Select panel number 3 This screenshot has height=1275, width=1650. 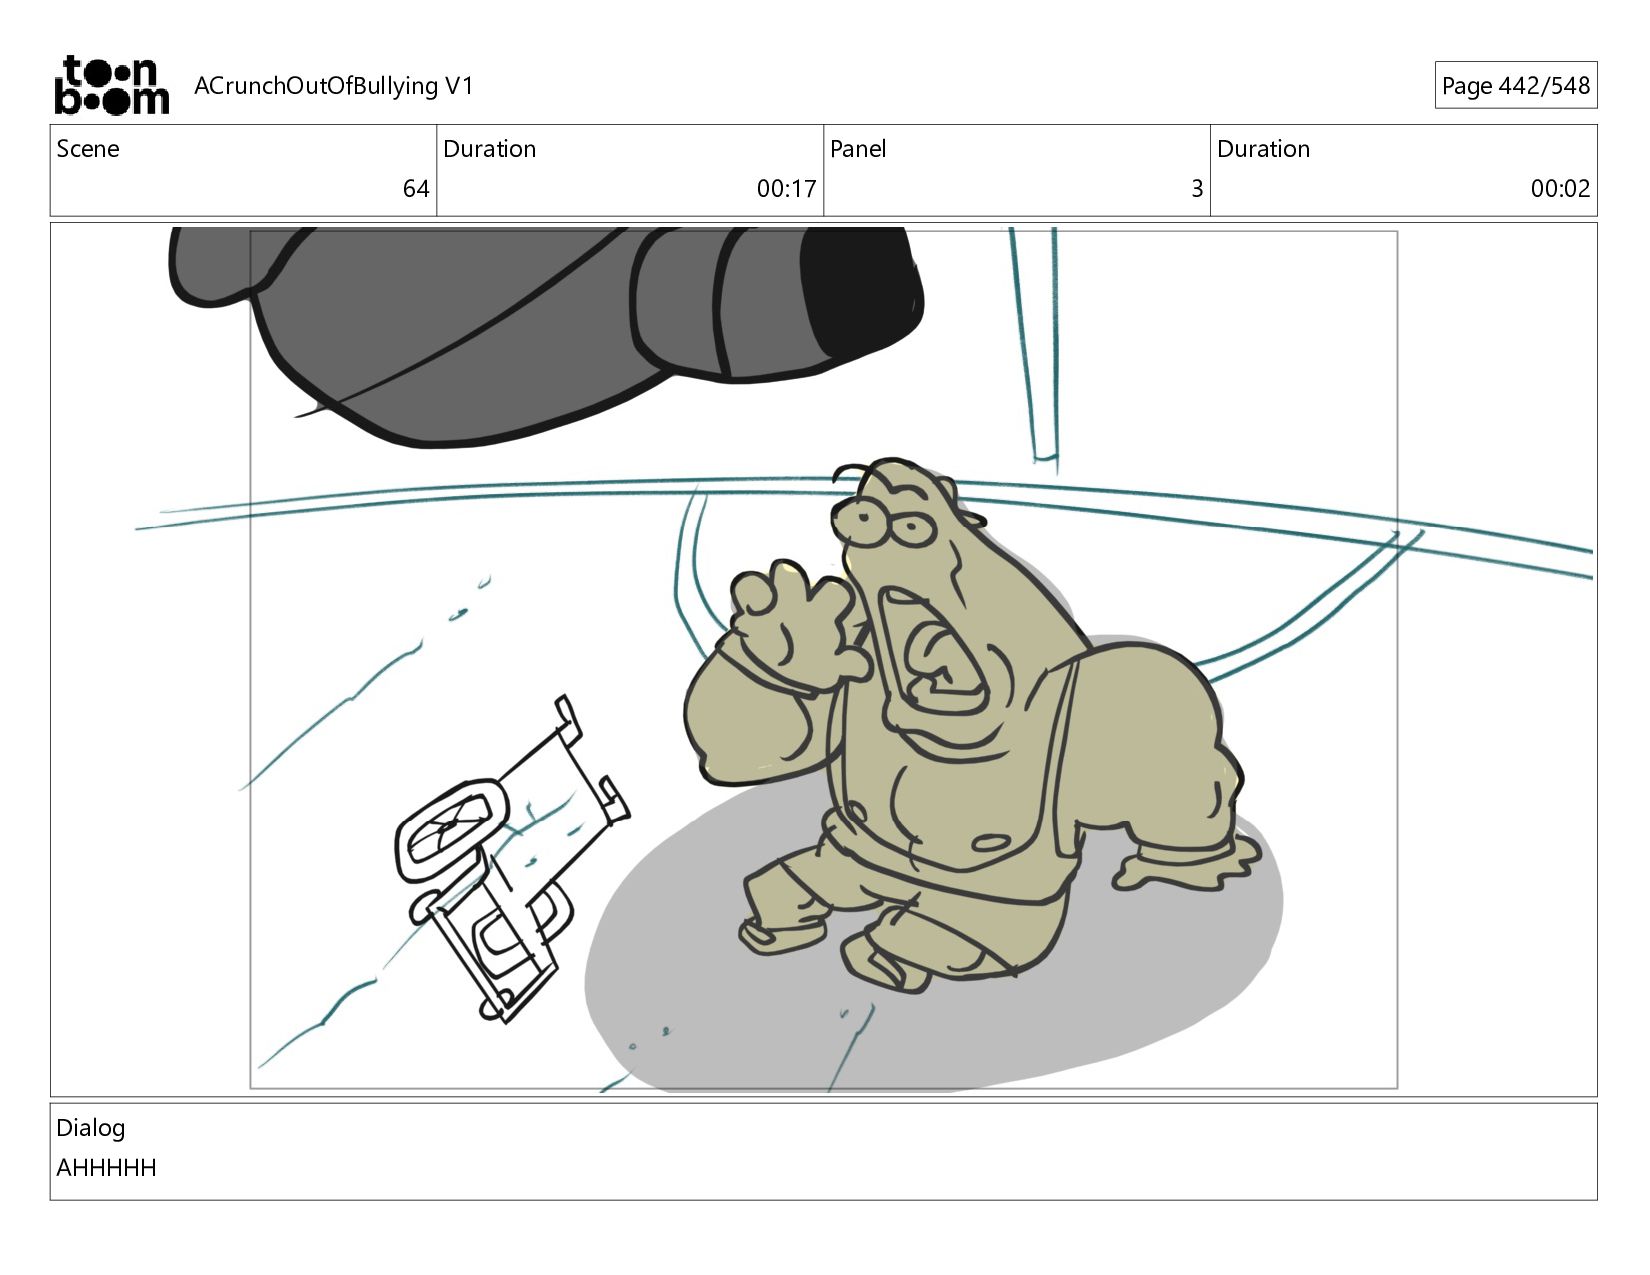[1197, 189]
